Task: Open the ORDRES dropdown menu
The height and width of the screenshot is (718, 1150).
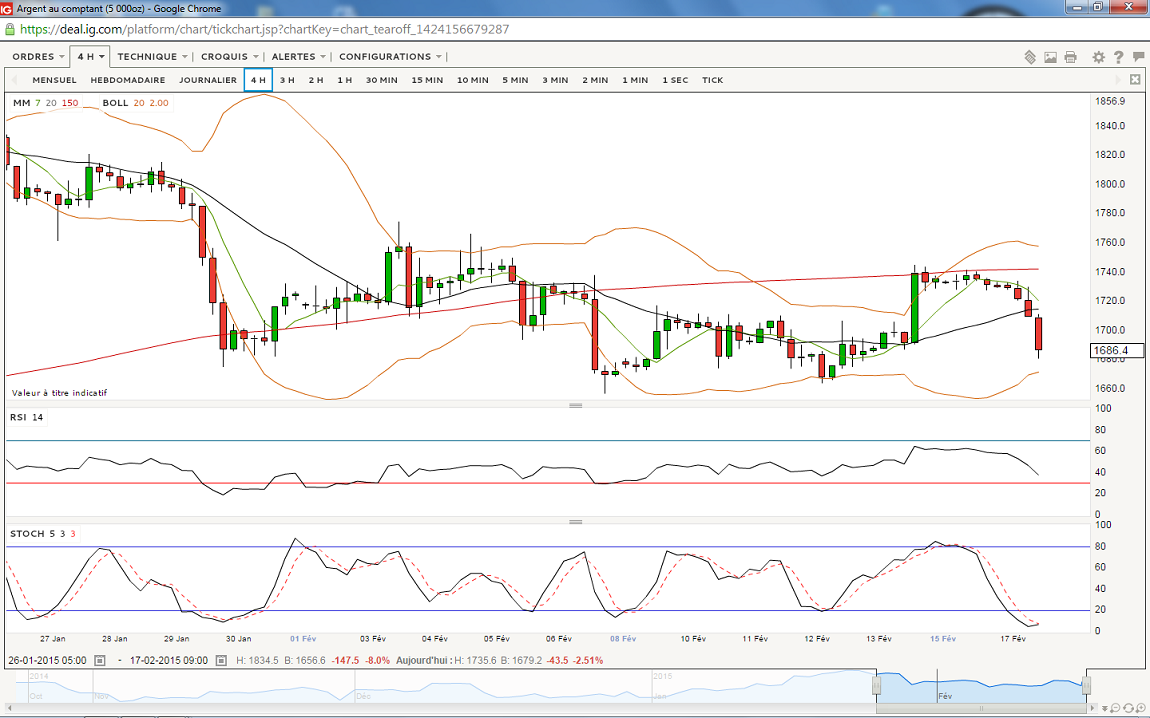Action: [x=38, y=56]
